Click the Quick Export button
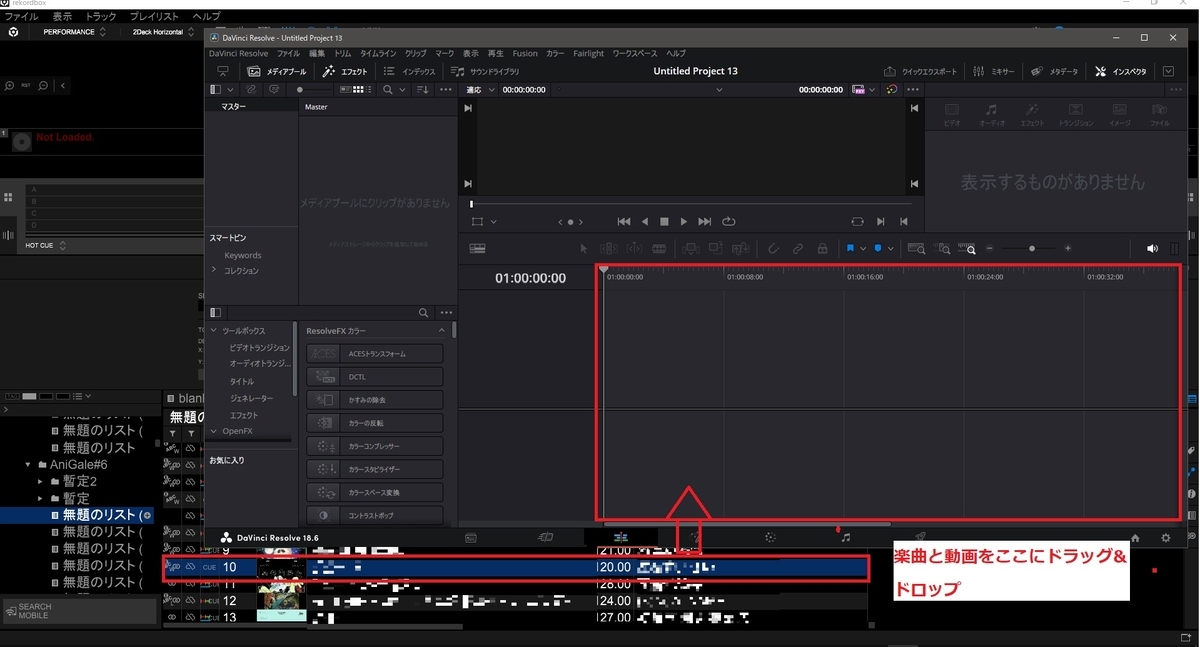1200x647 pixels. tap(921, 72)
